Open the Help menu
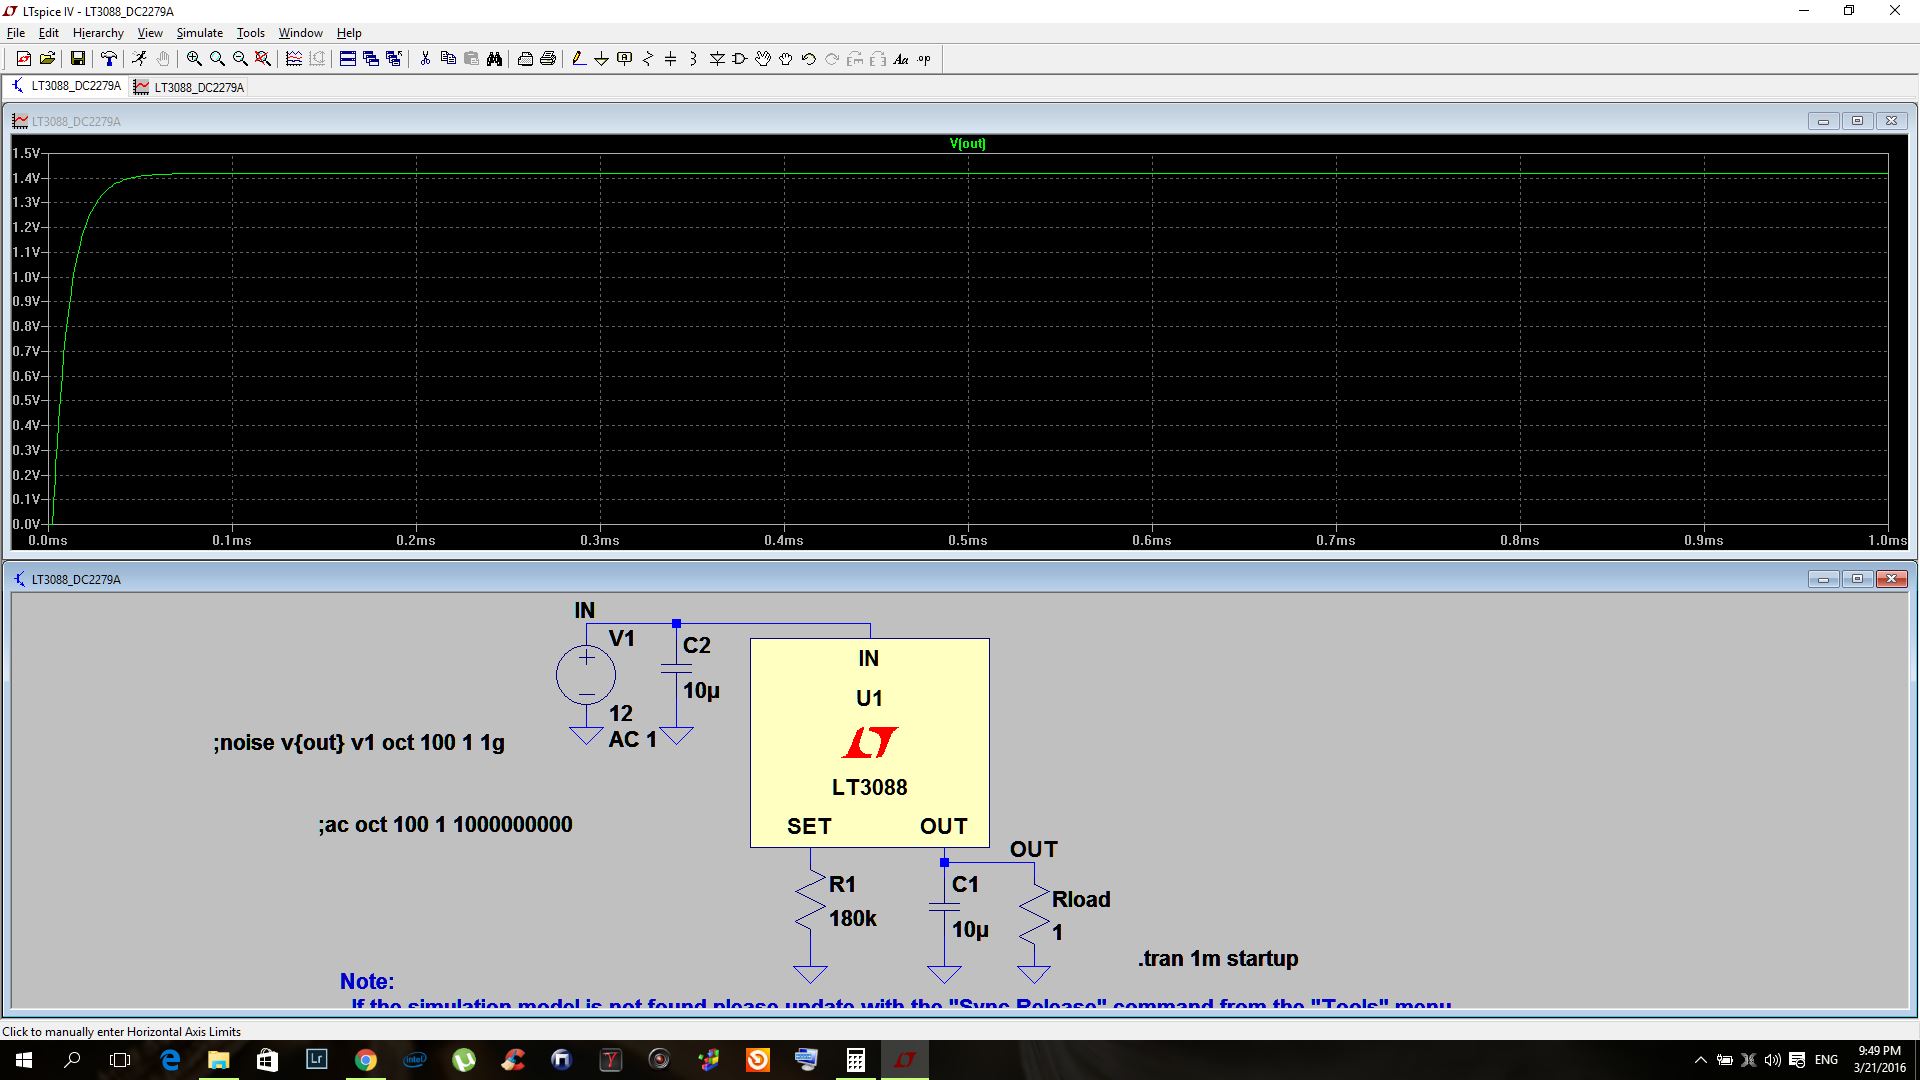This screenshot has width=1920, height=1080. [349, 33]
